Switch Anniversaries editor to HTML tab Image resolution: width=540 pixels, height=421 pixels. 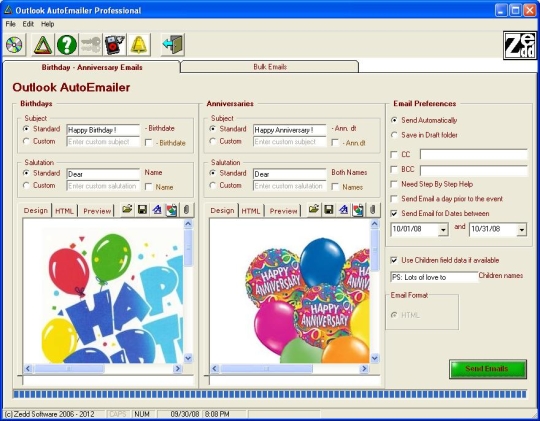coord(251,211)
